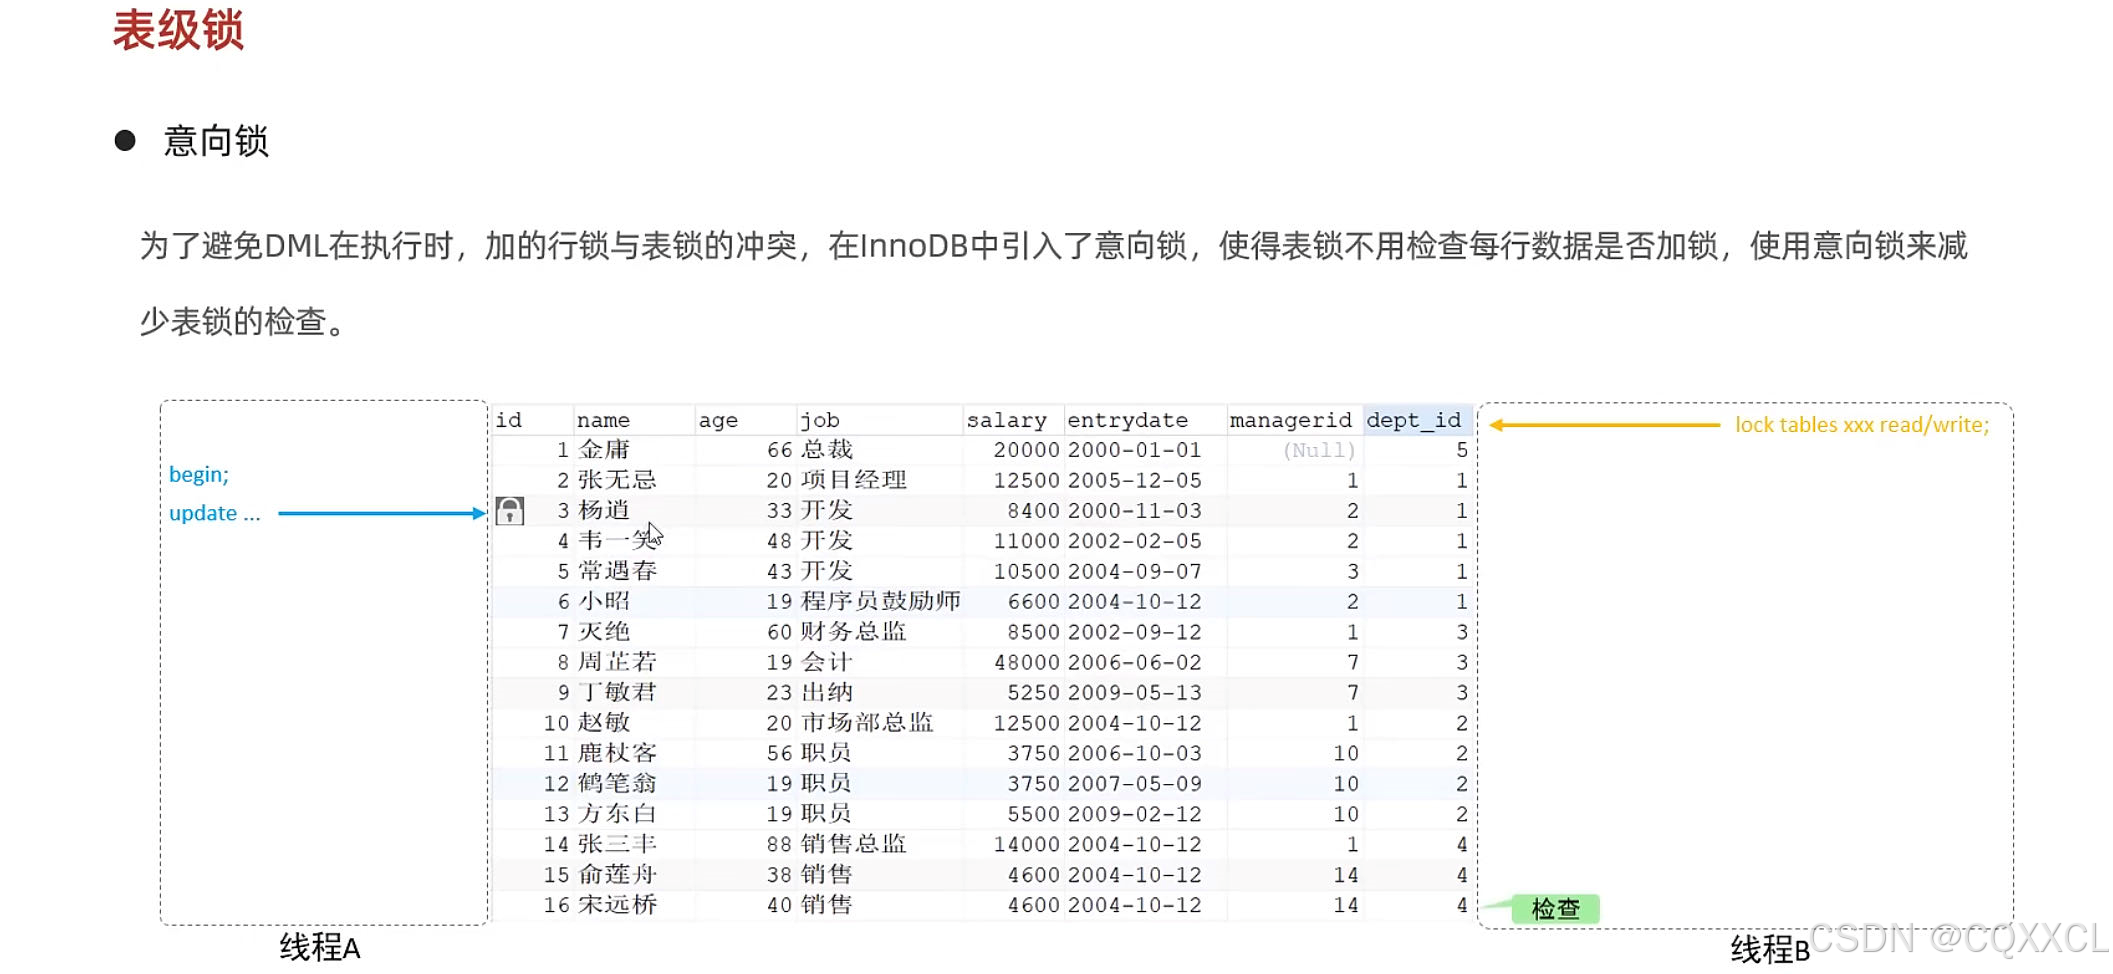
Task: Click the age value 66
Action: tap(780, 450)
